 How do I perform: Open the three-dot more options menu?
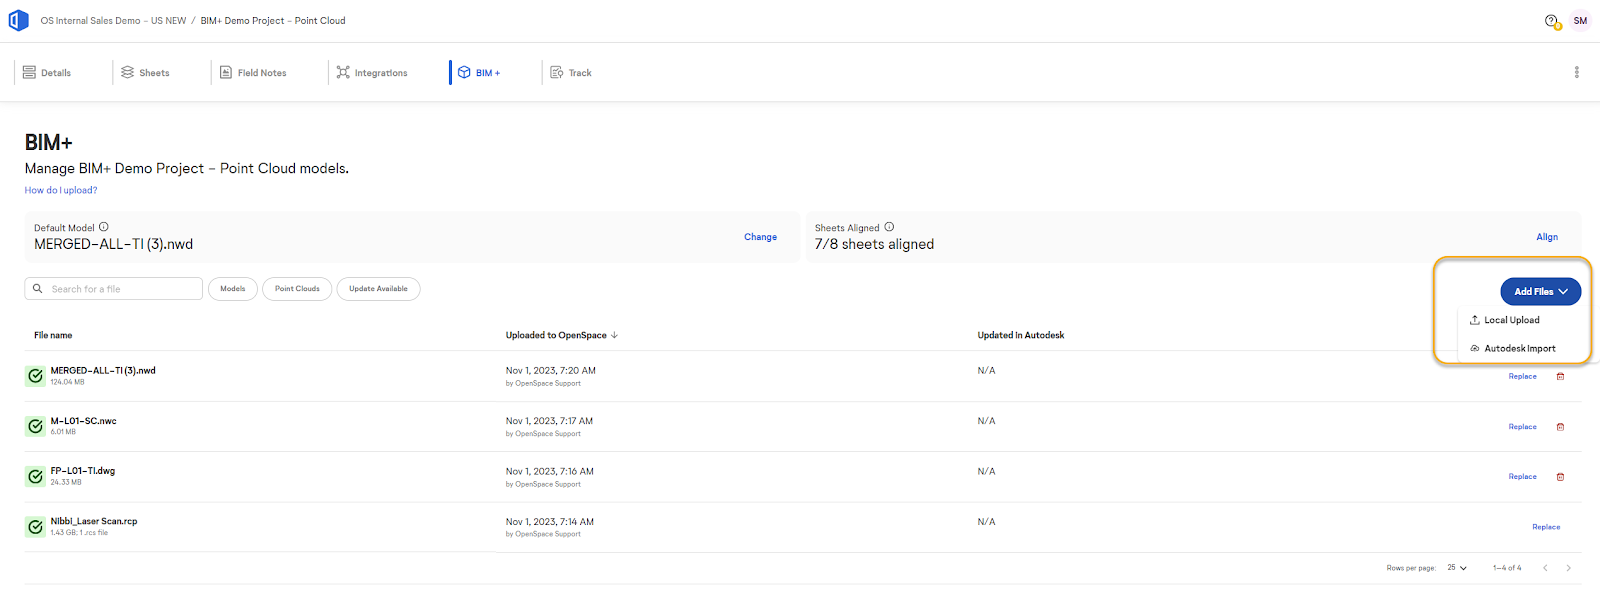point(1576,73)
